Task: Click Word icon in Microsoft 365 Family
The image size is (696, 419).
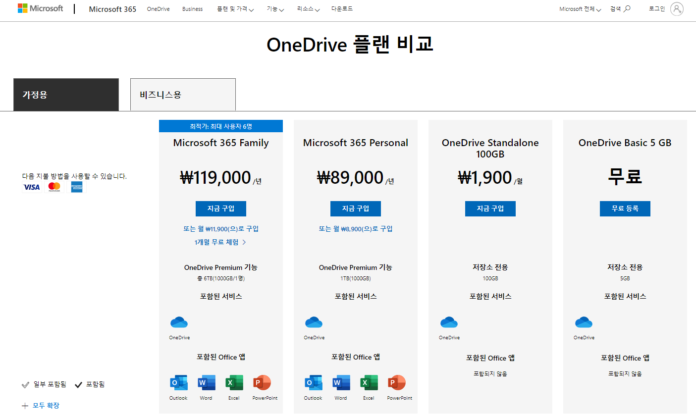Action: pyautogui.click(x=206, y=383)
